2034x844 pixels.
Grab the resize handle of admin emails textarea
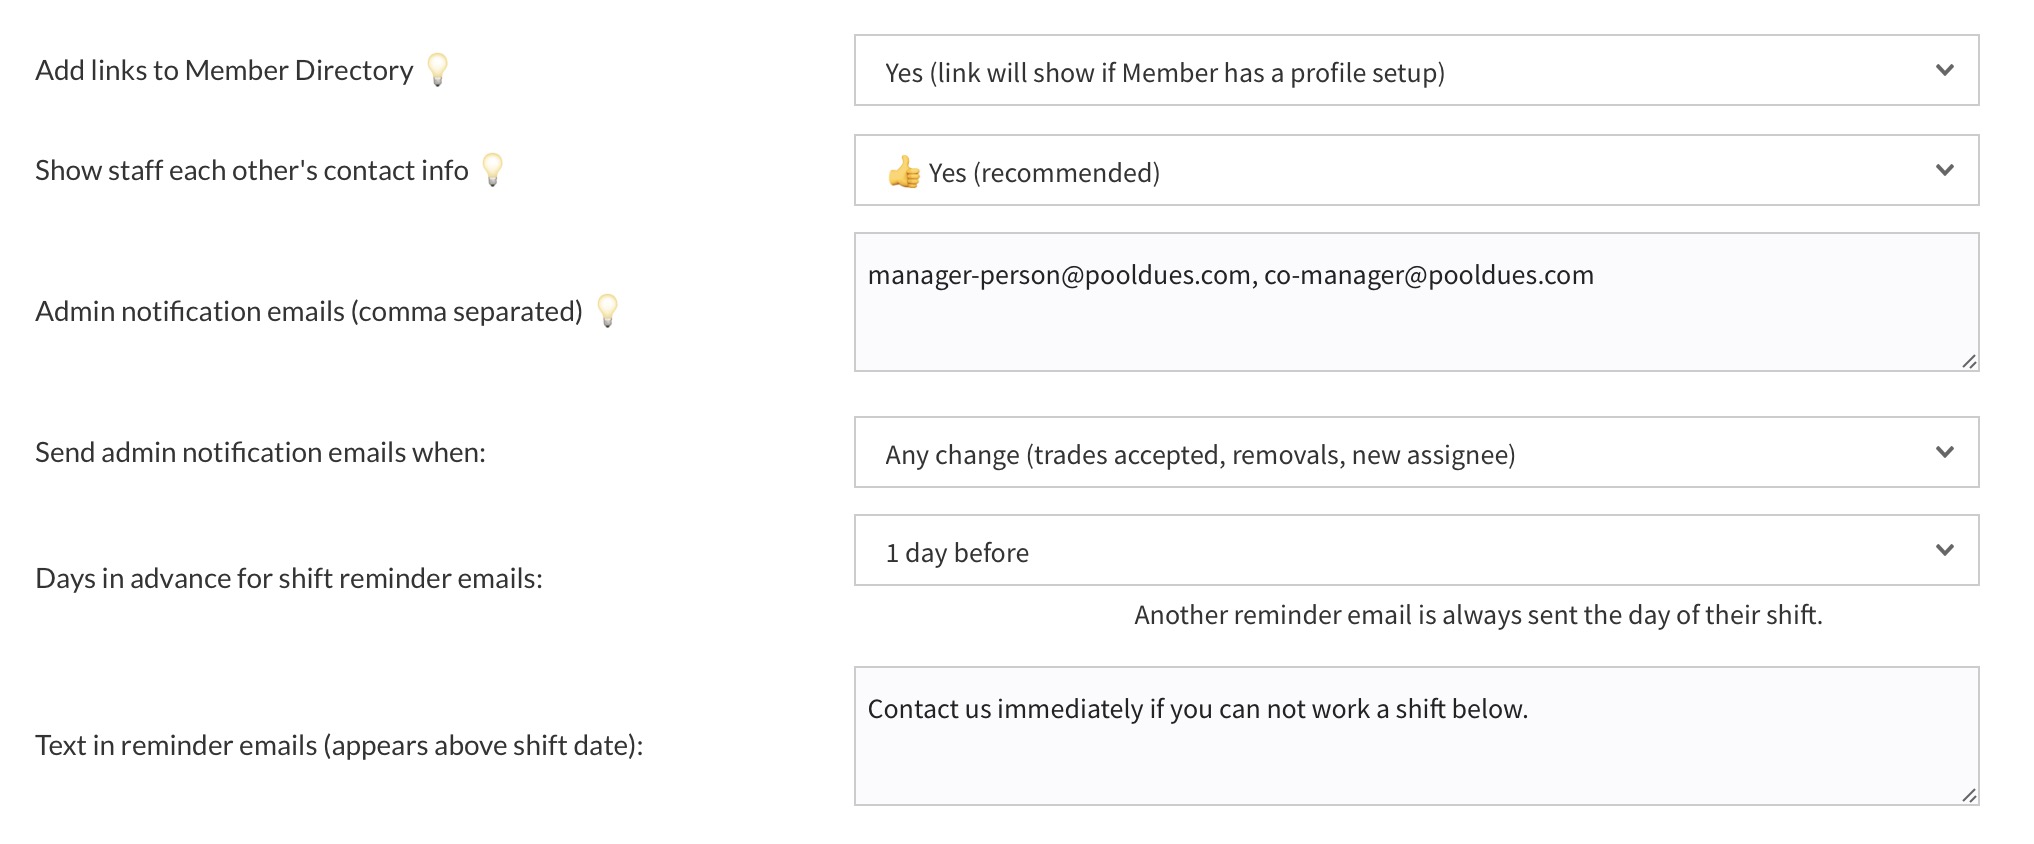point(1968,361)
